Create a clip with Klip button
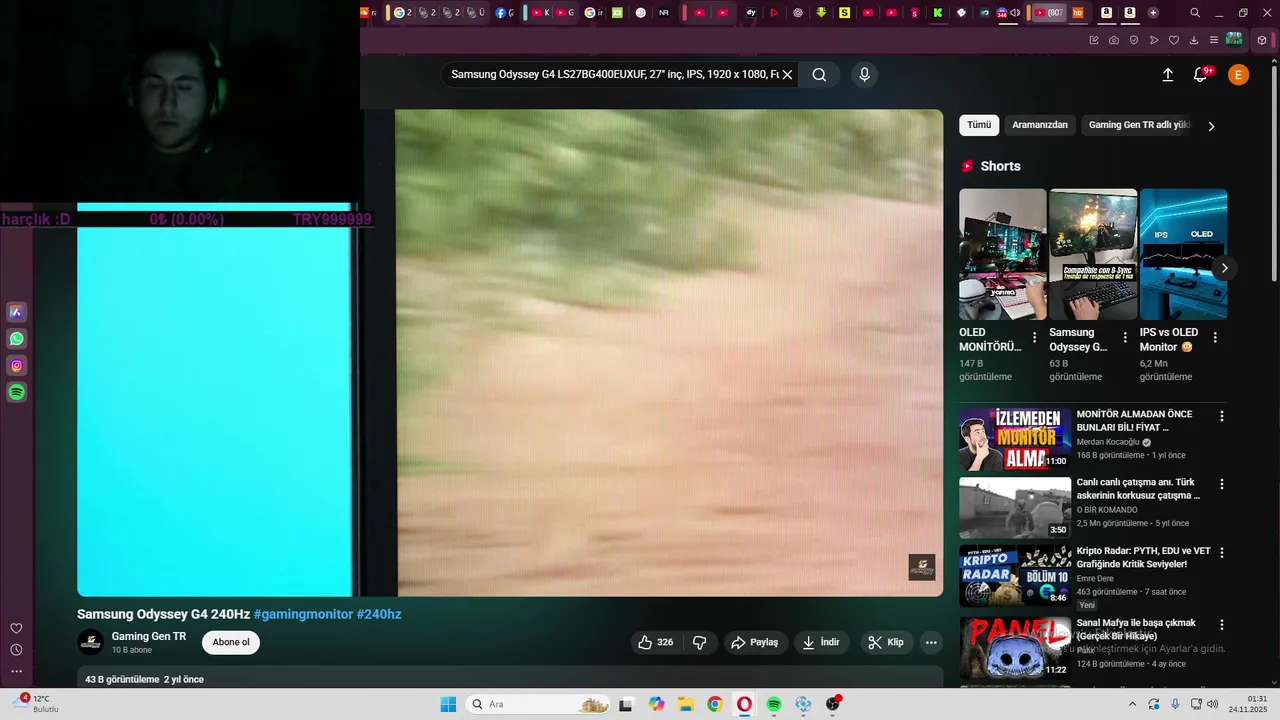Viewport: 1280px width, 720px height. click(886, 642)
